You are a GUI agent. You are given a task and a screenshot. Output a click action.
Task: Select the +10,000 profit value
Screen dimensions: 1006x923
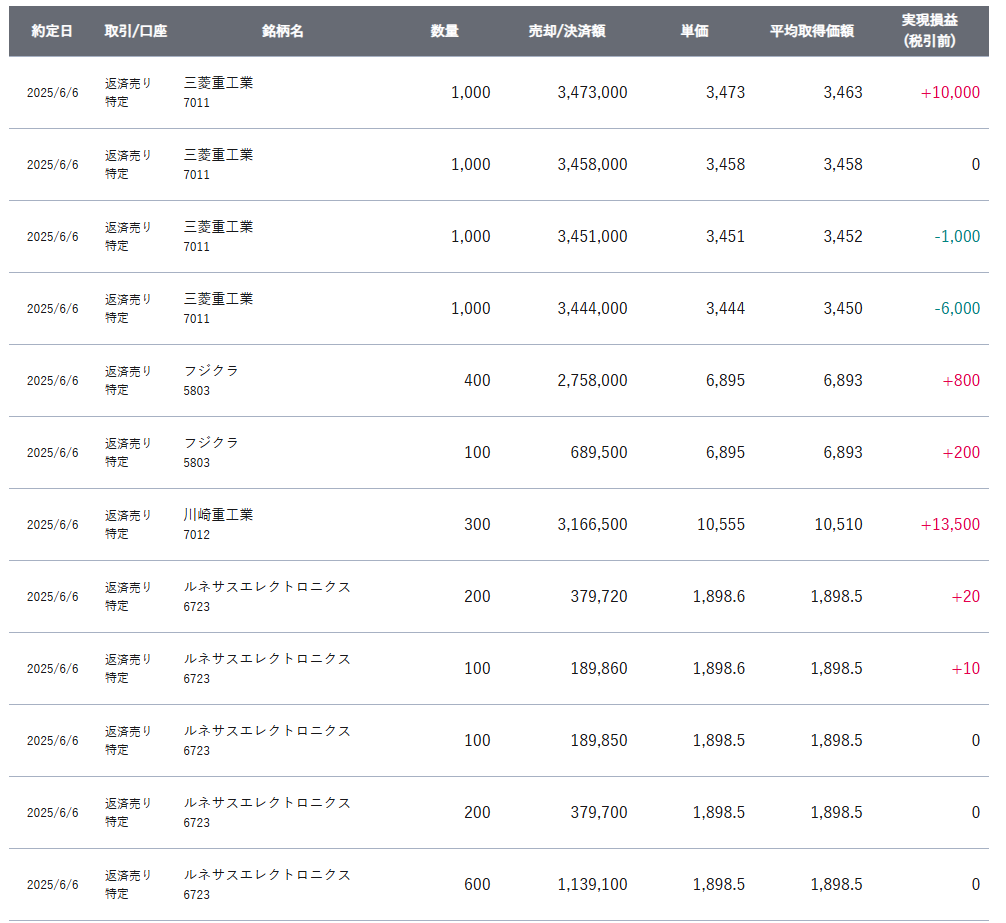[x=950, y=92]
